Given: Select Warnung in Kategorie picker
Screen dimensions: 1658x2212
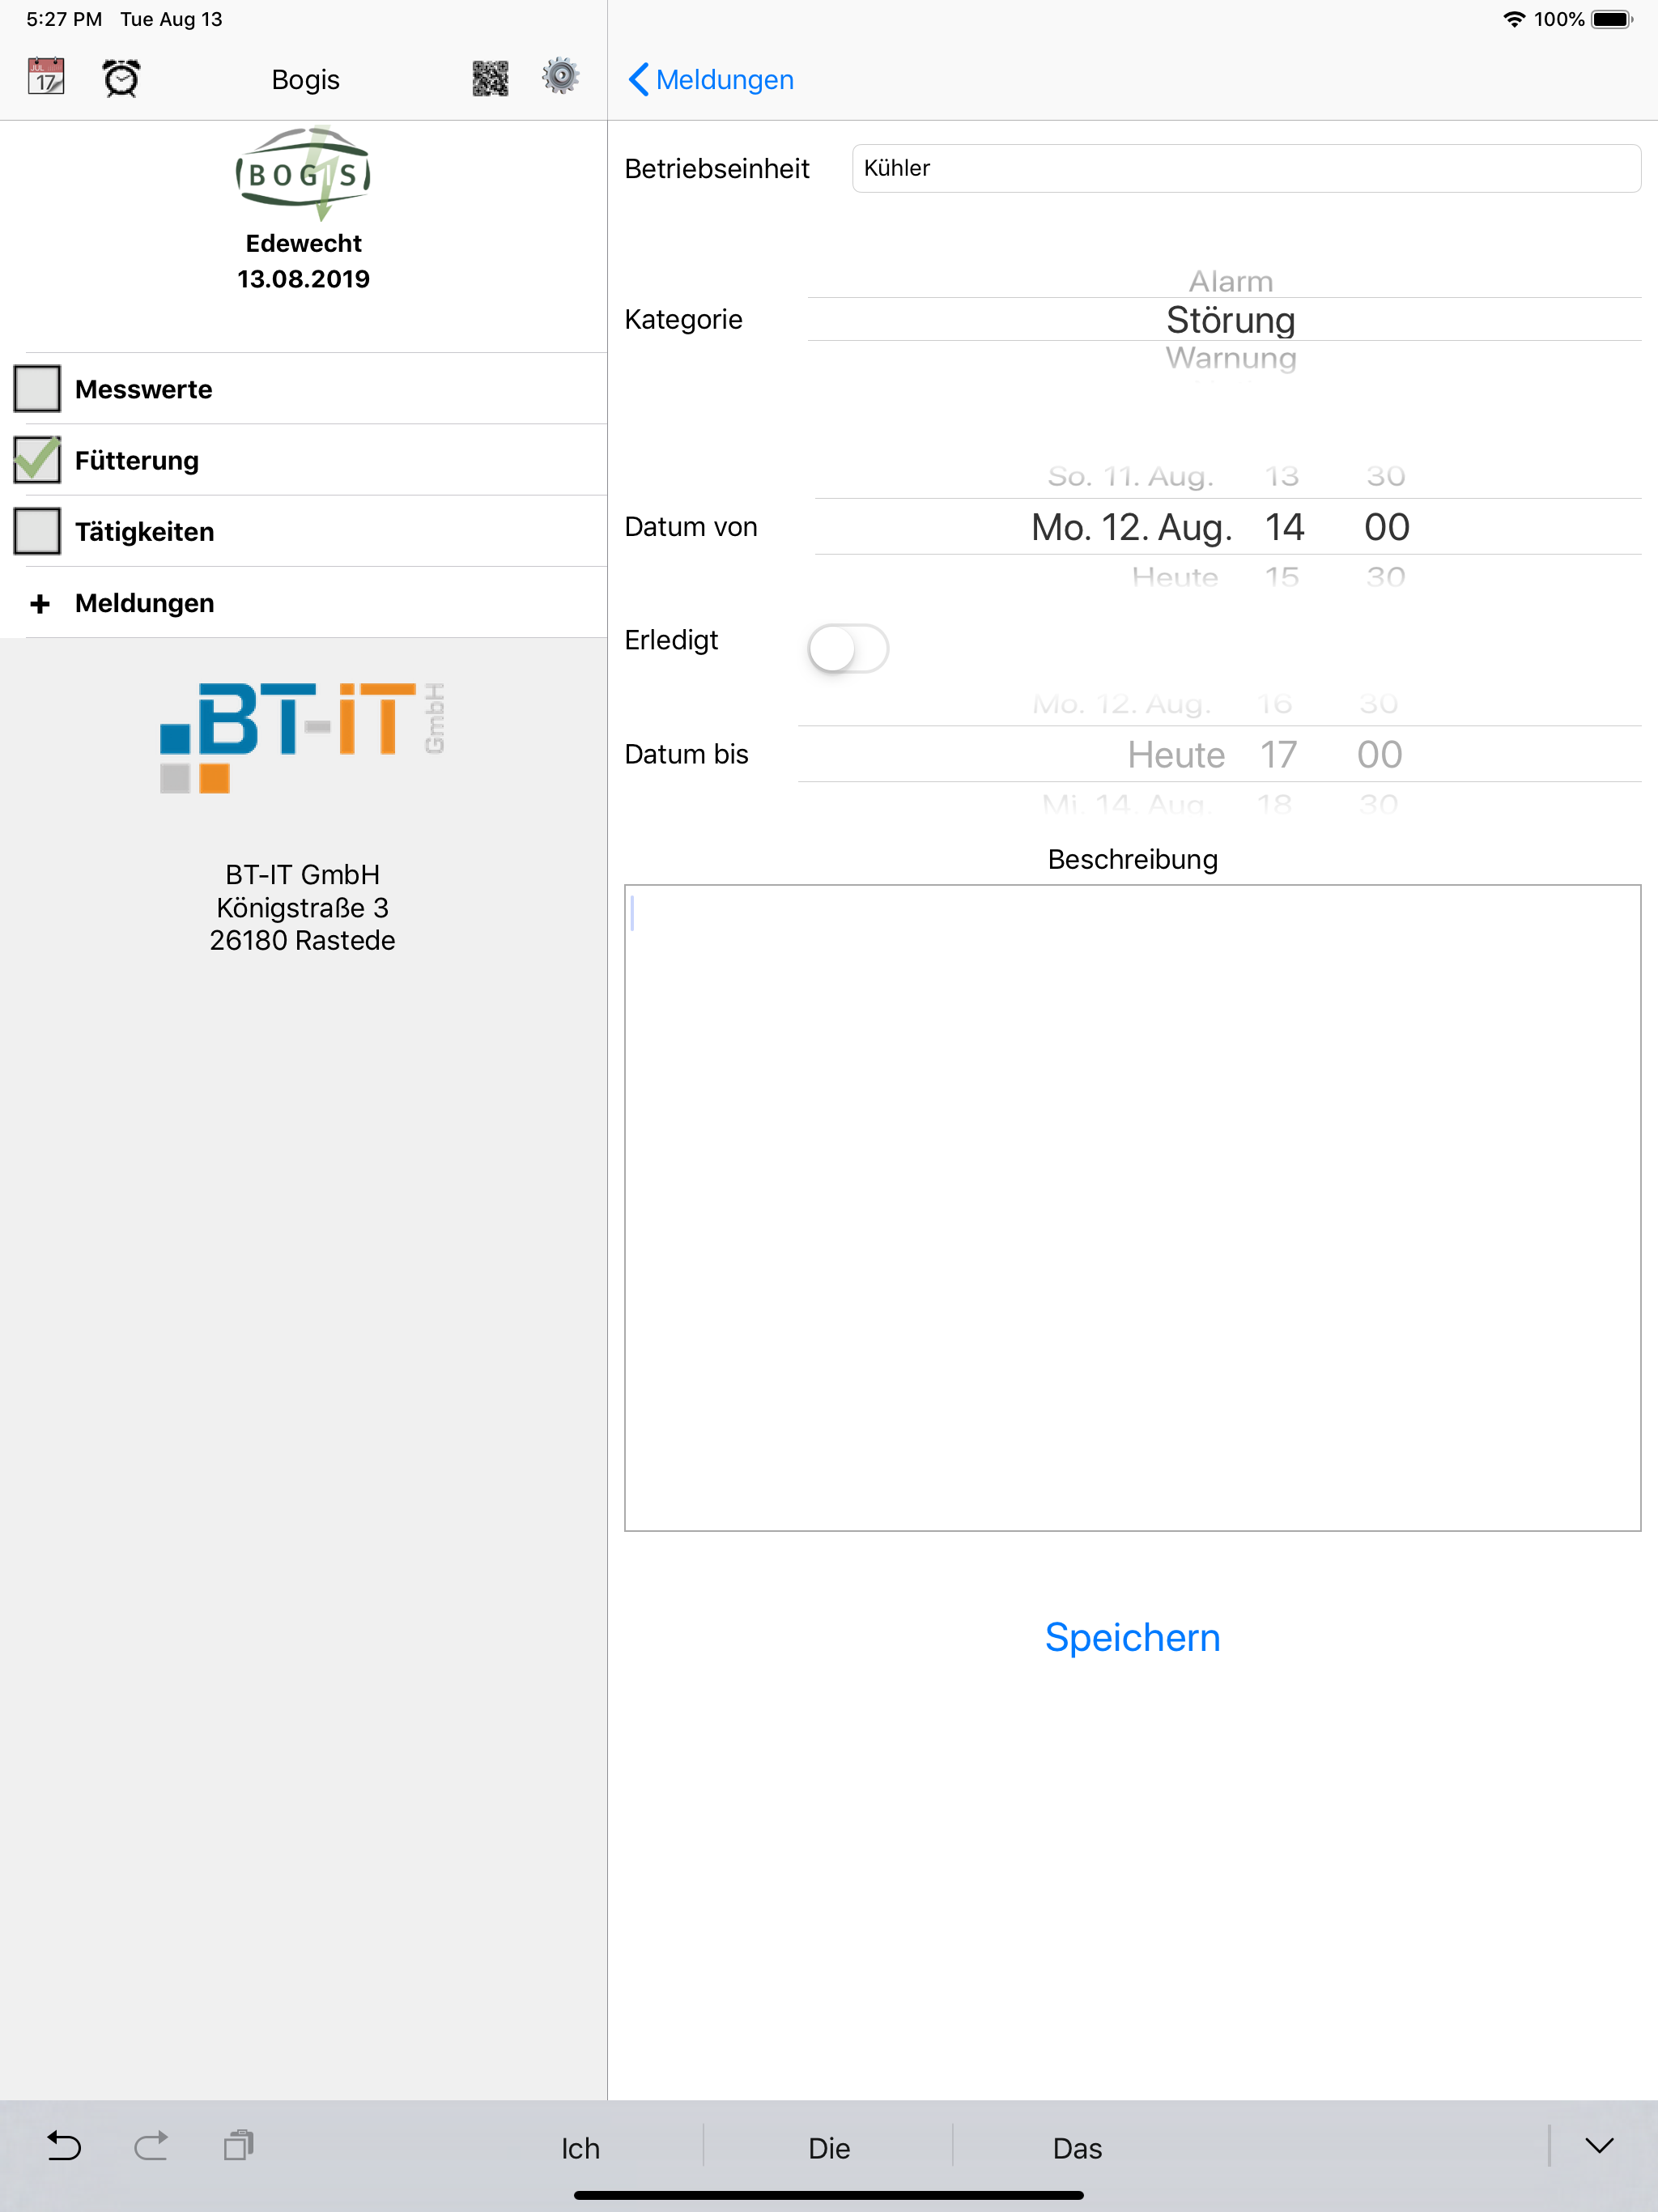Looking at the screenshot, I should [x=1230, y=357].
